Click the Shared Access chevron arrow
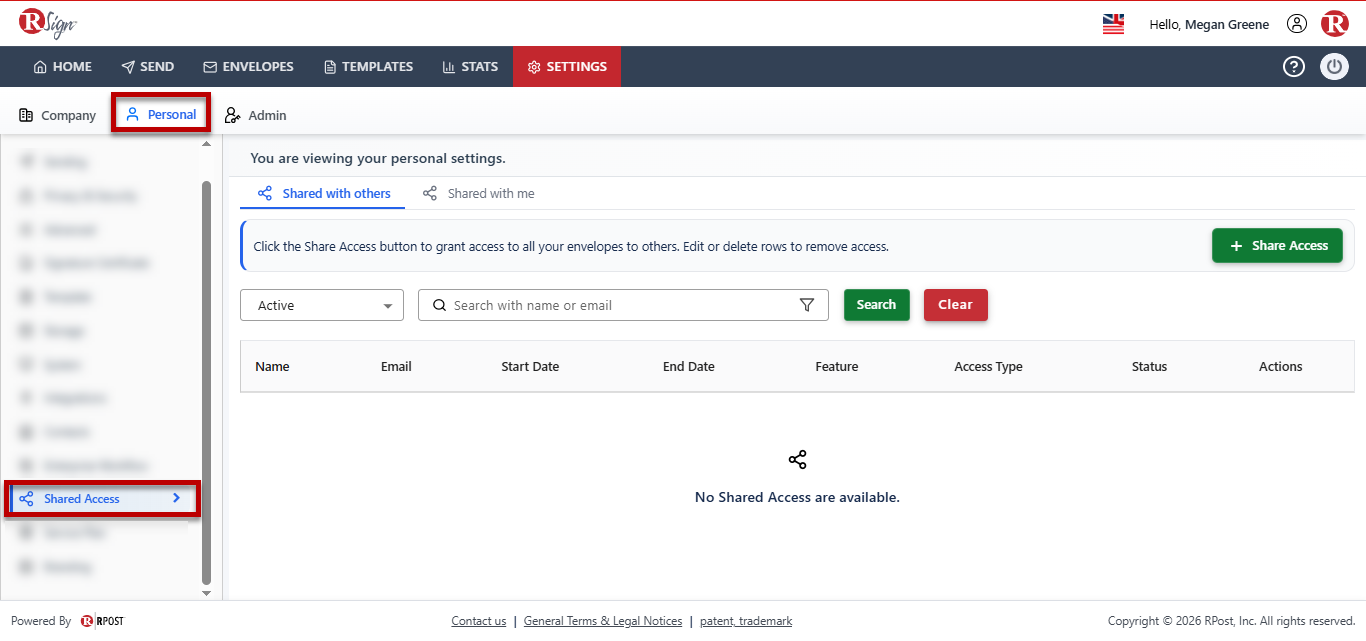This screenshot has height=641, width=1366. 176,498
